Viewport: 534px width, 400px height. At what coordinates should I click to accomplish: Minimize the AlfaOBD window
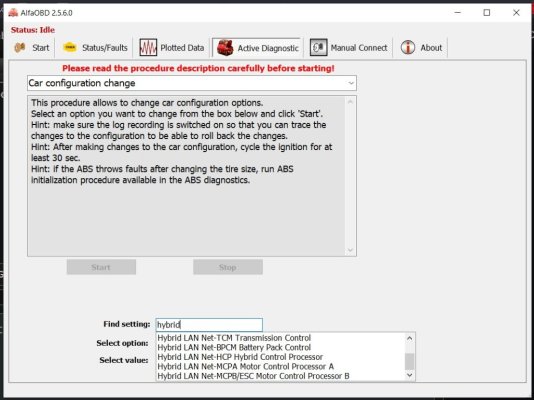[x=458, y=13]
